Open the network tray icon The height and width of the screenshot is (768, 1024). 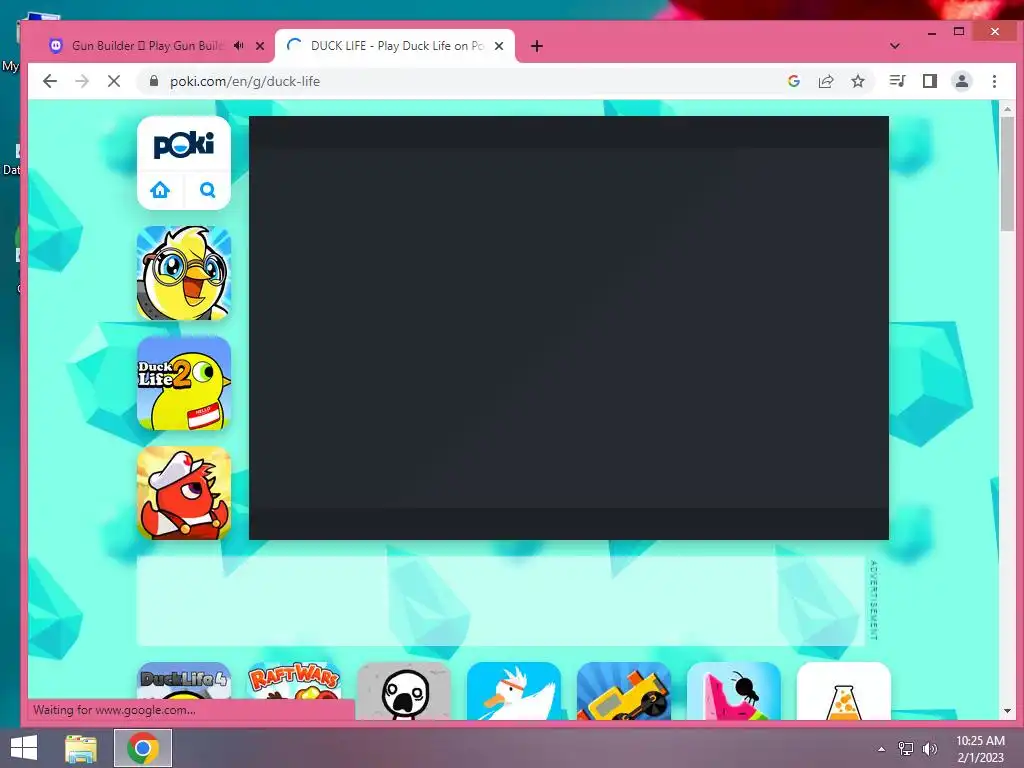(x=906, y=749)
